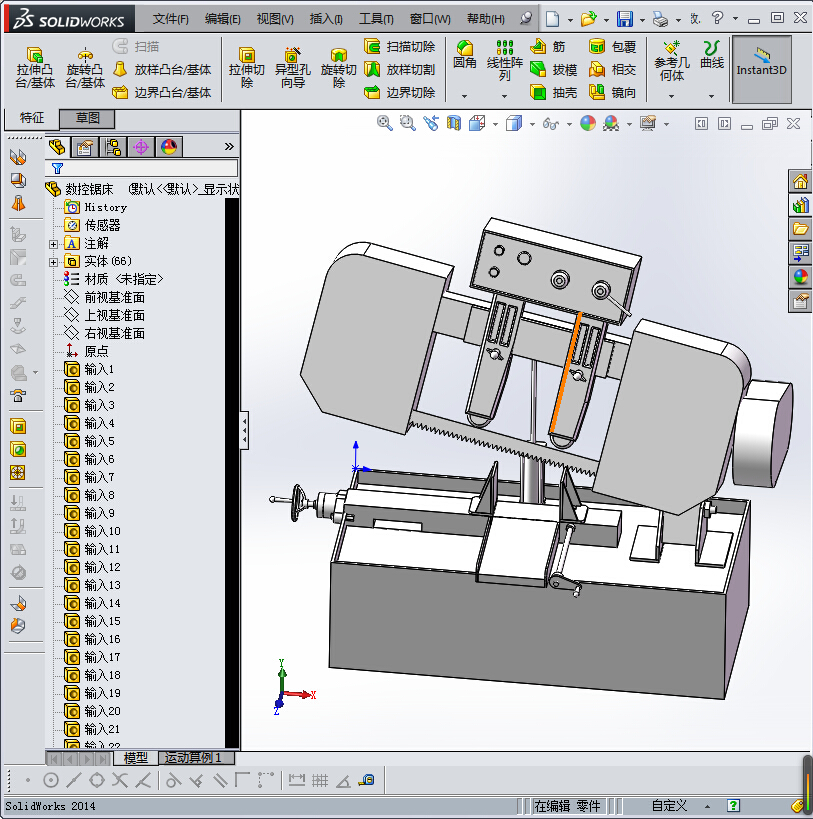The height and width of the screenshot is (819, 813).
Task: Expand the 实体(66) solid bodies node
Action: 53,262
